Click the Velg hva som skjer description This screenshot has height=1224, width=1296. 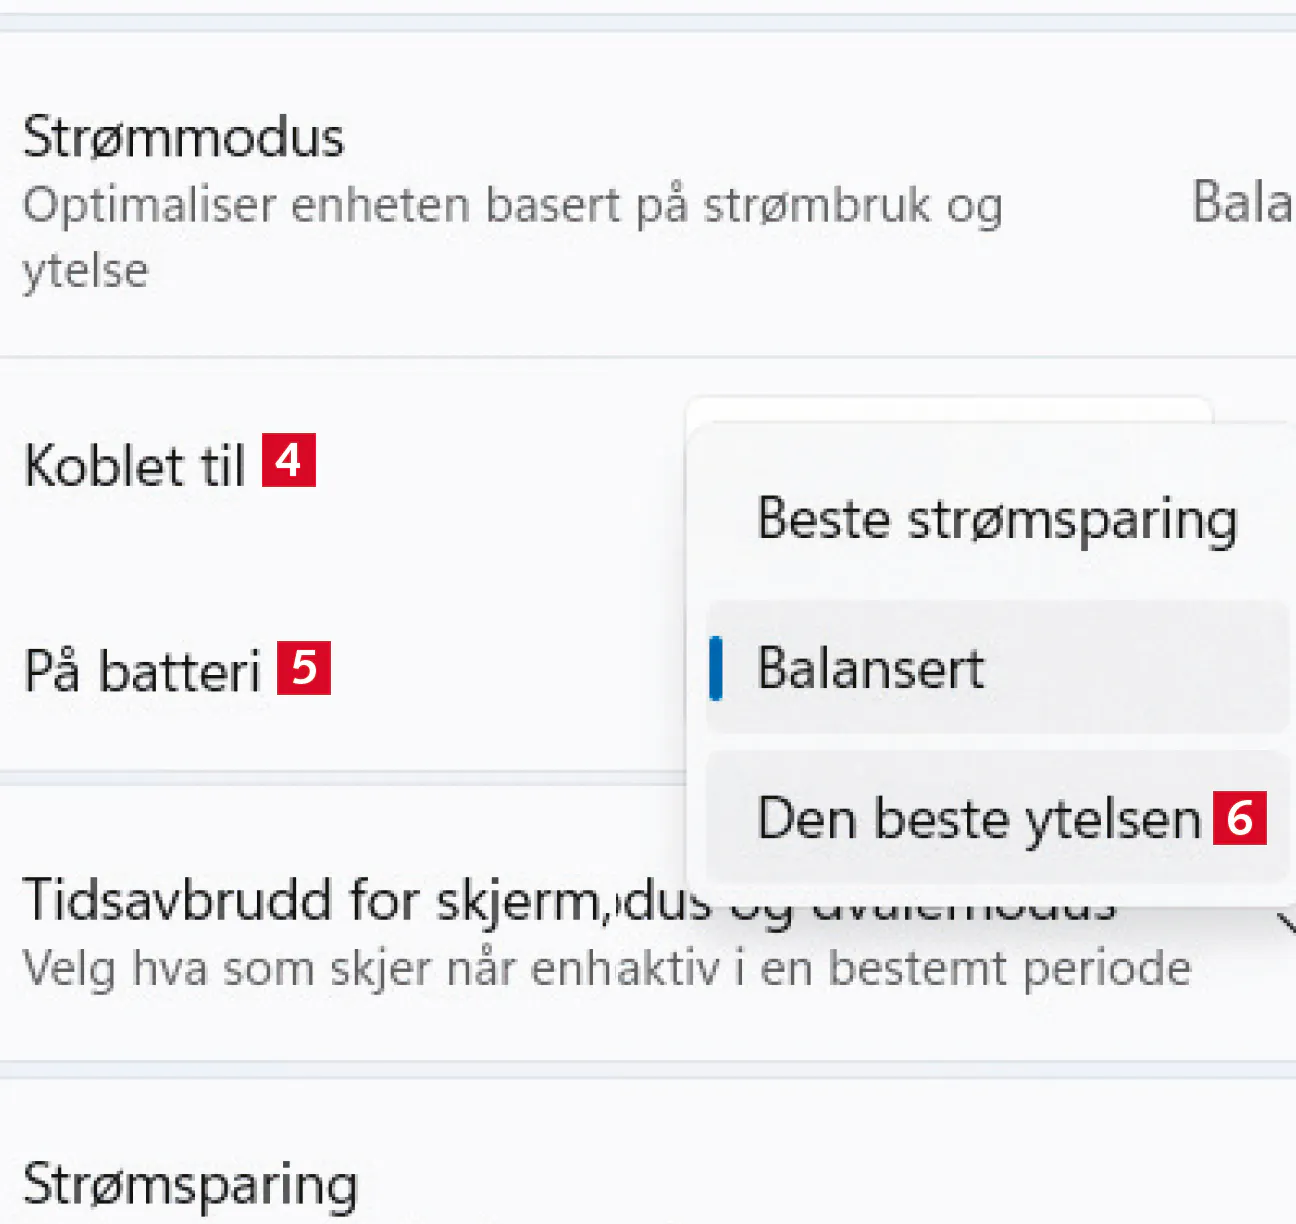606,969
